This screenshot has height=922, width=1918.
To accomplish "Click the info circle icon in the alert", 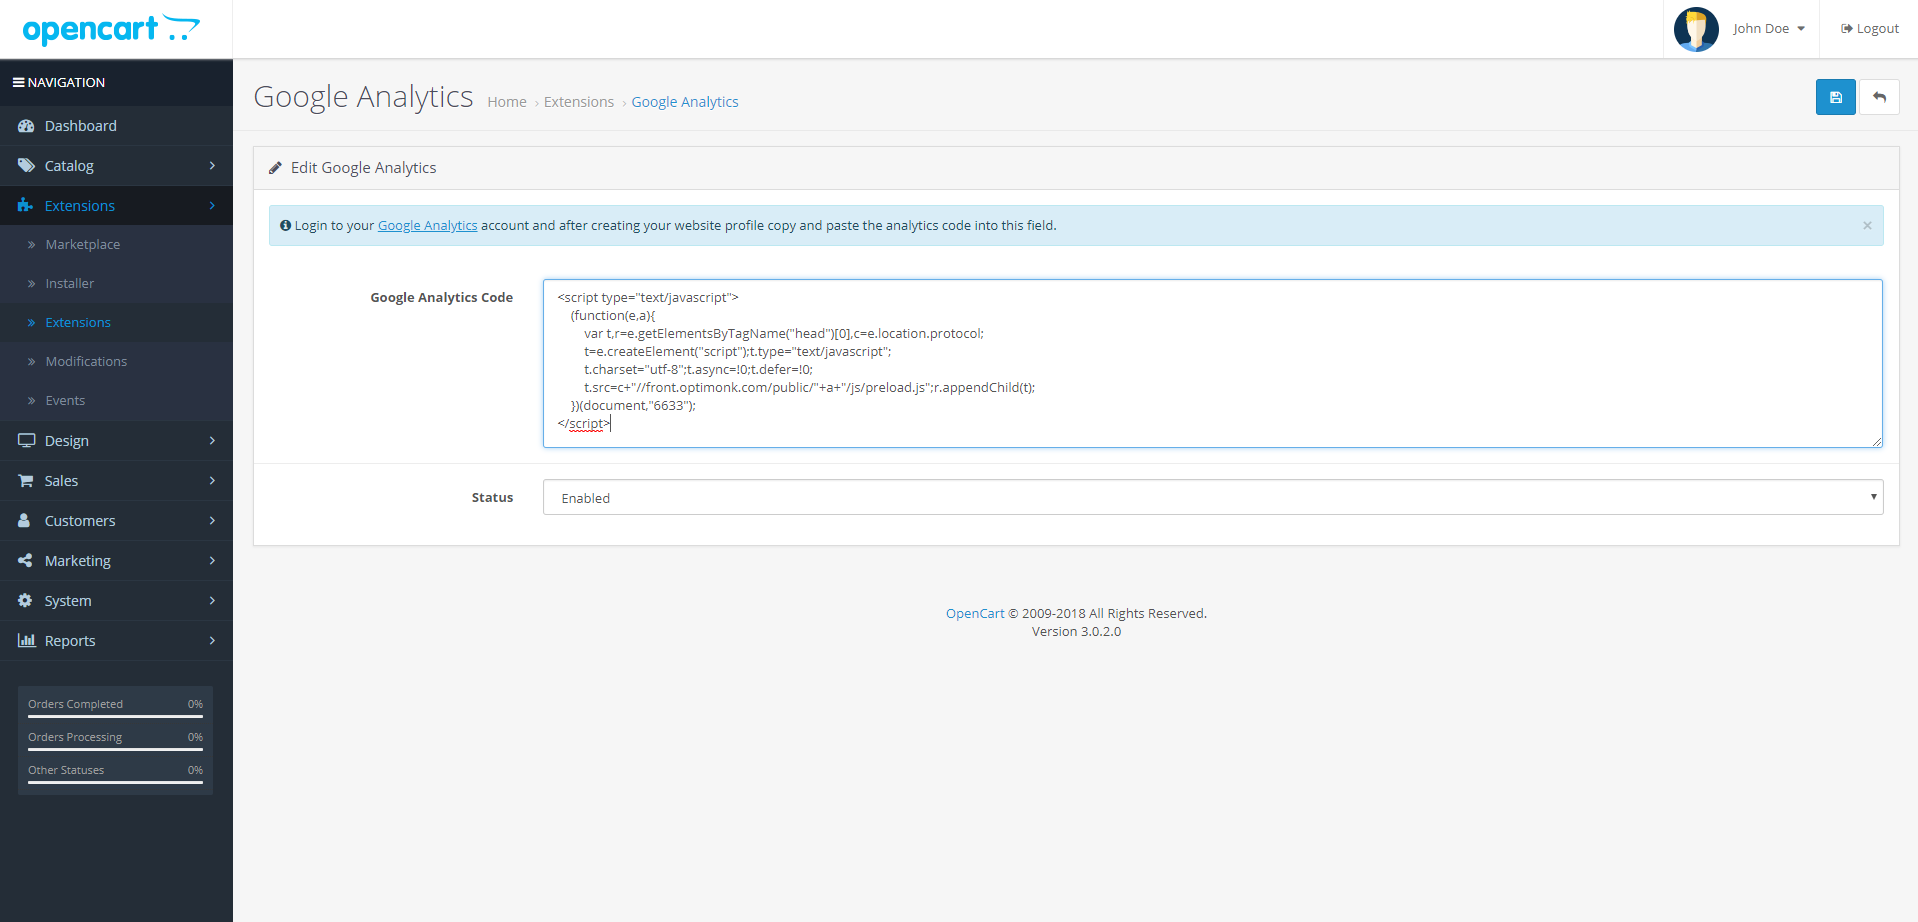I will pos(285,226).
